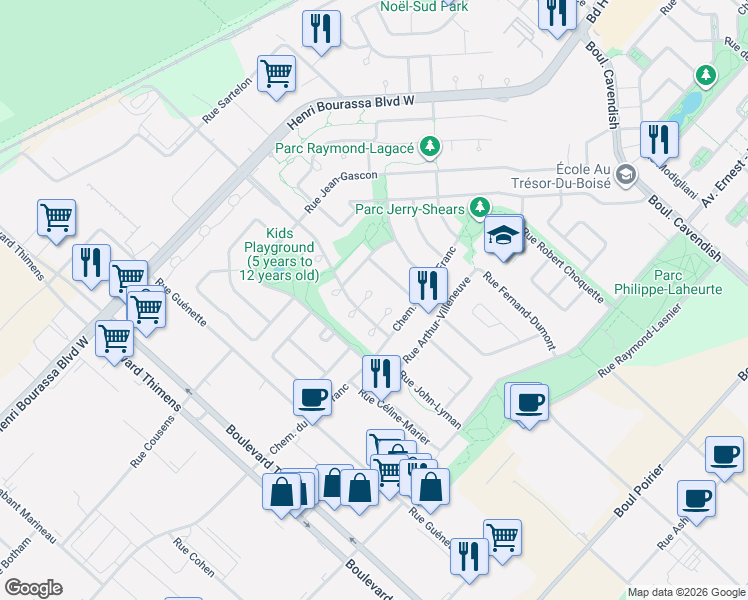
Task: Click the graduation cap marker near Rue Robert Choquette
Action: (x=503, y=237)
